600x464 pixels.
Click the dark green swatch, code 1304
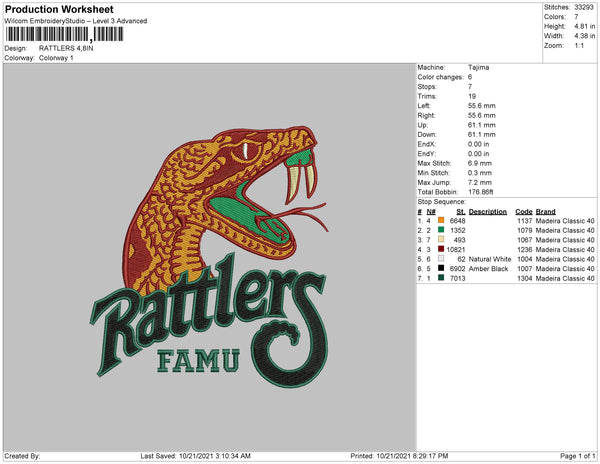(x=441, y=278)
